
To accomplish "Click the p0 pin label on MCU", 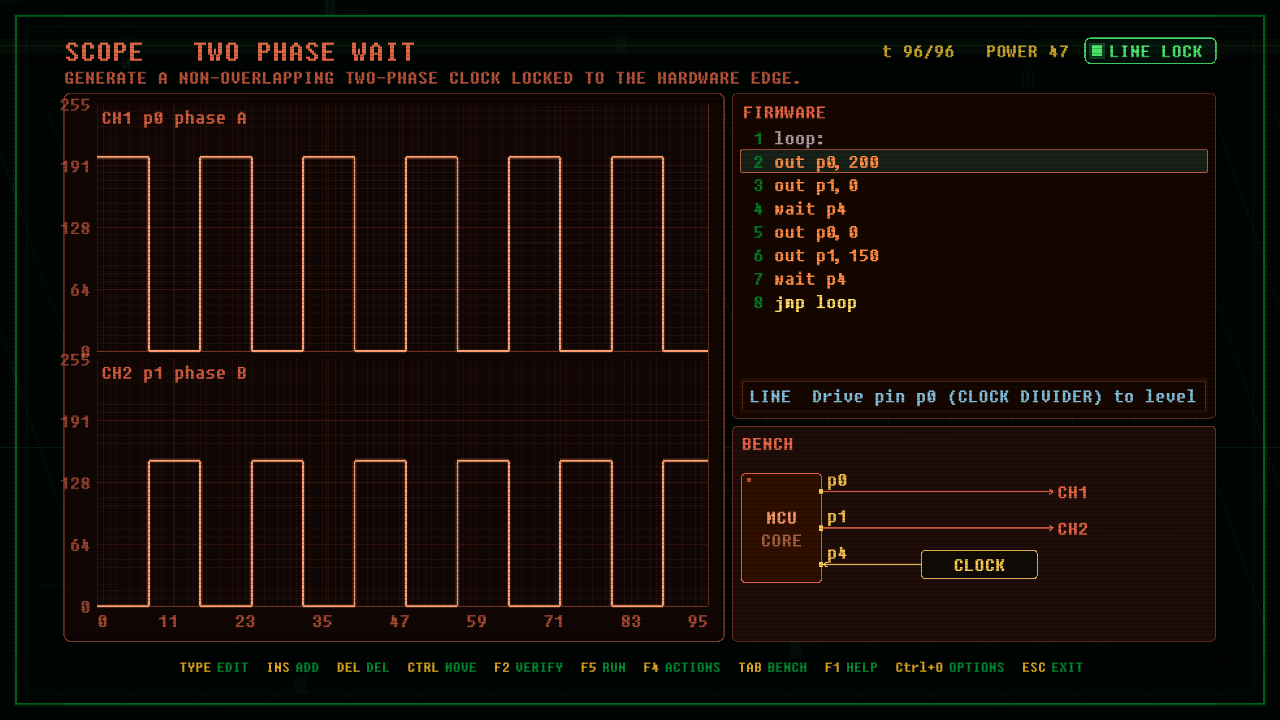I will pyautogui.click(x=837, y=481).
